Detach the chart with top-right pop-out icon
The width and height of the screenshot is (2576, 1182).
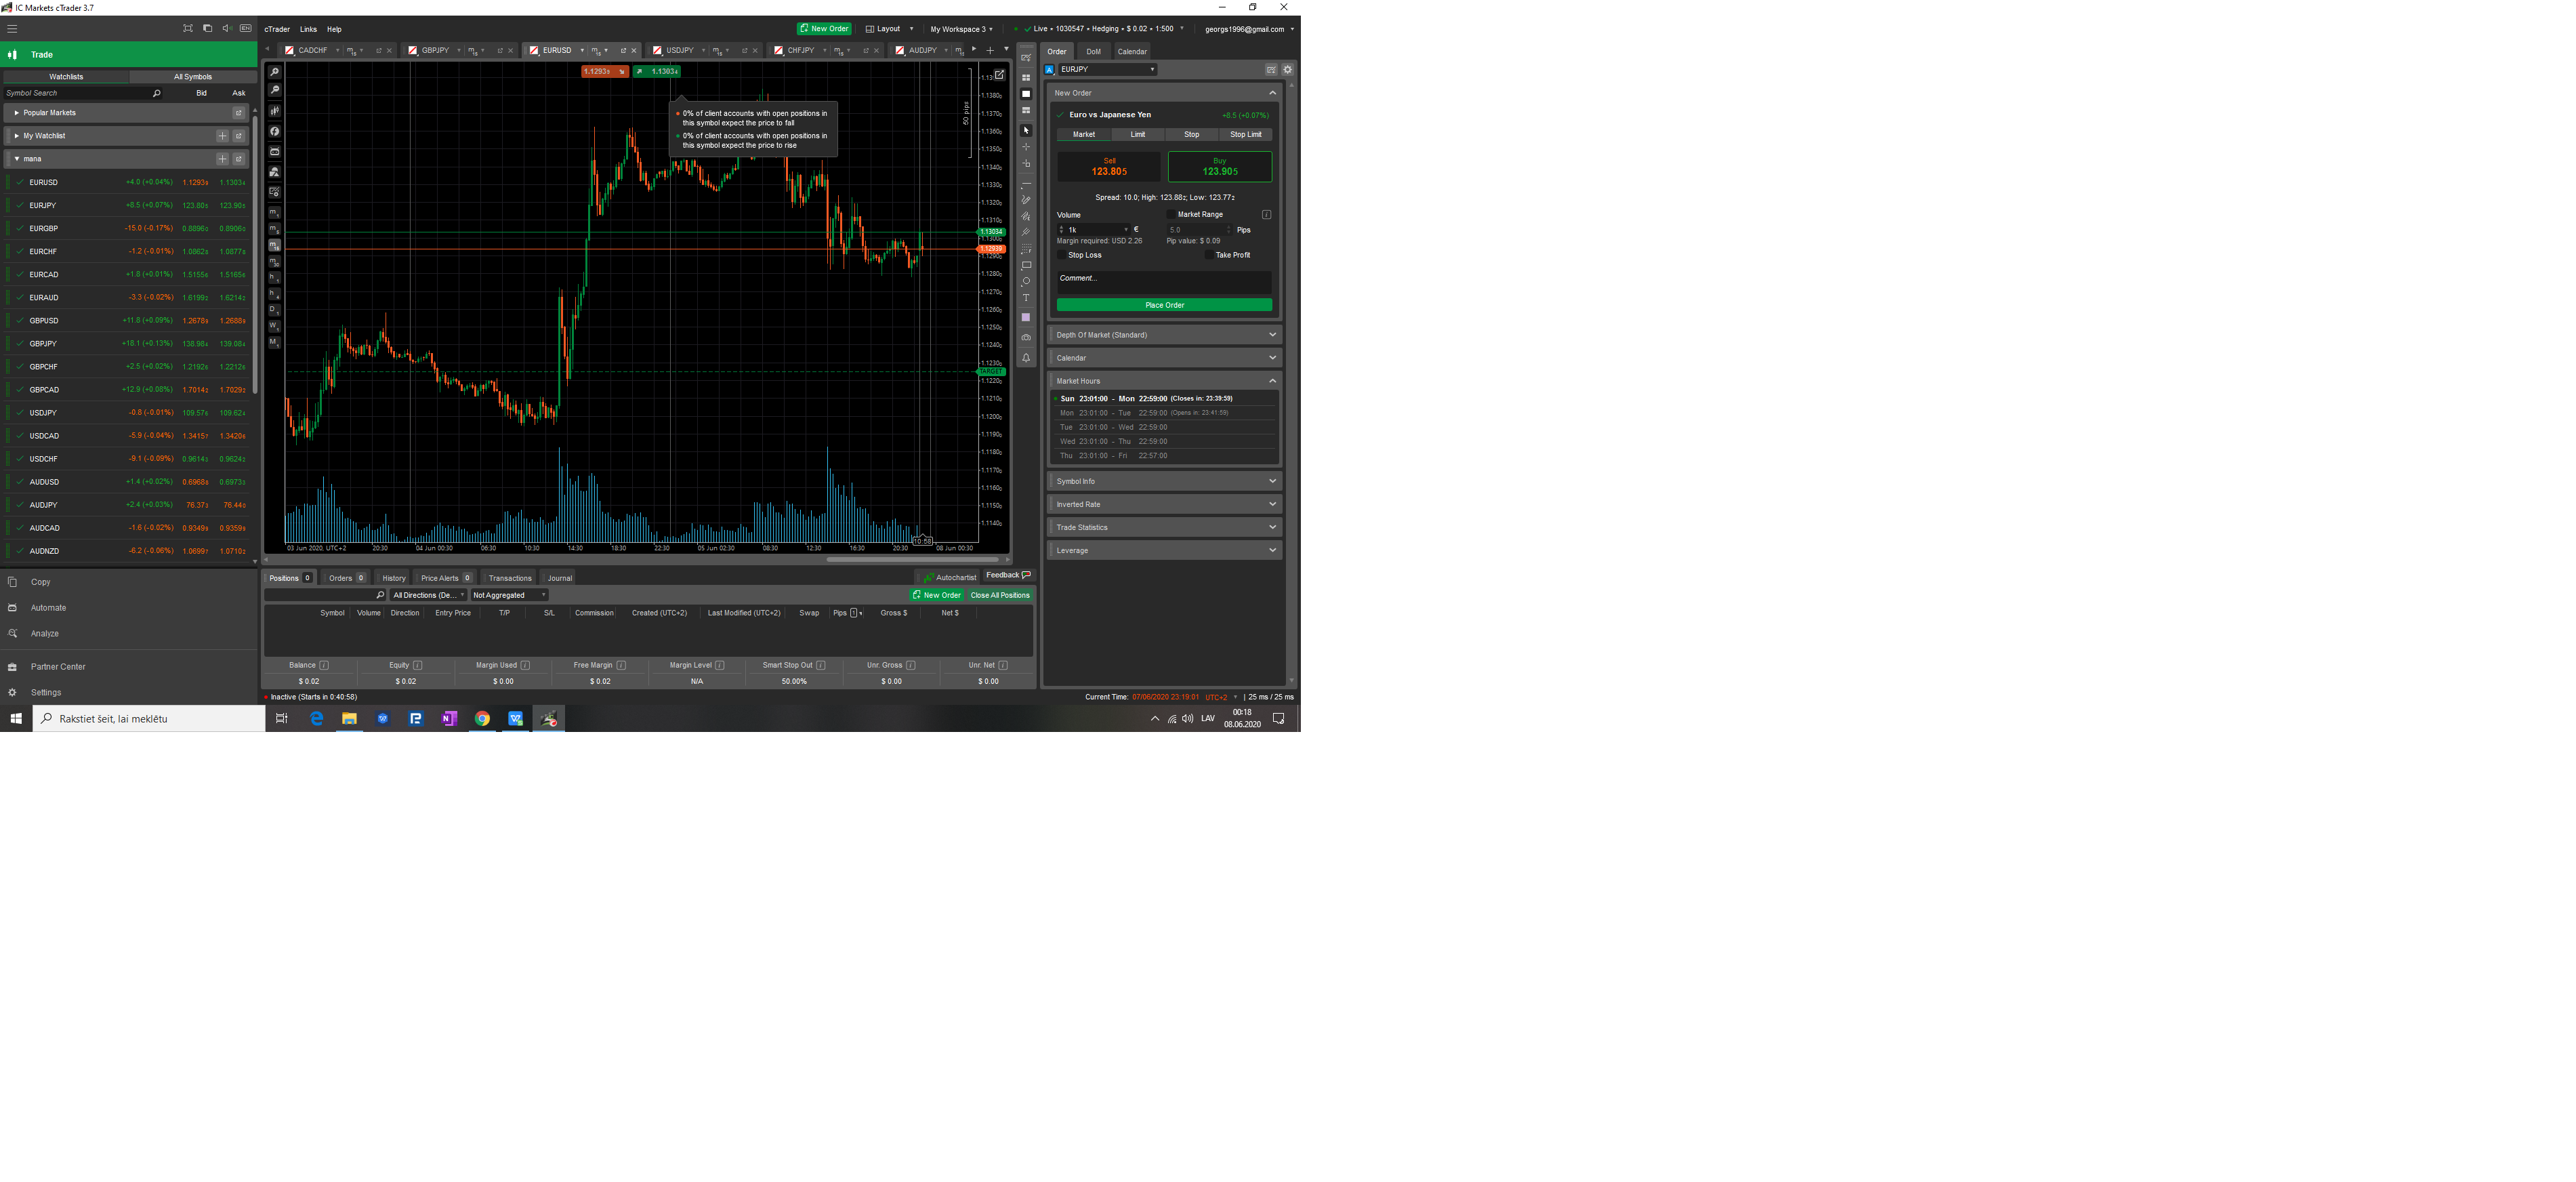(x=999, y=75)
